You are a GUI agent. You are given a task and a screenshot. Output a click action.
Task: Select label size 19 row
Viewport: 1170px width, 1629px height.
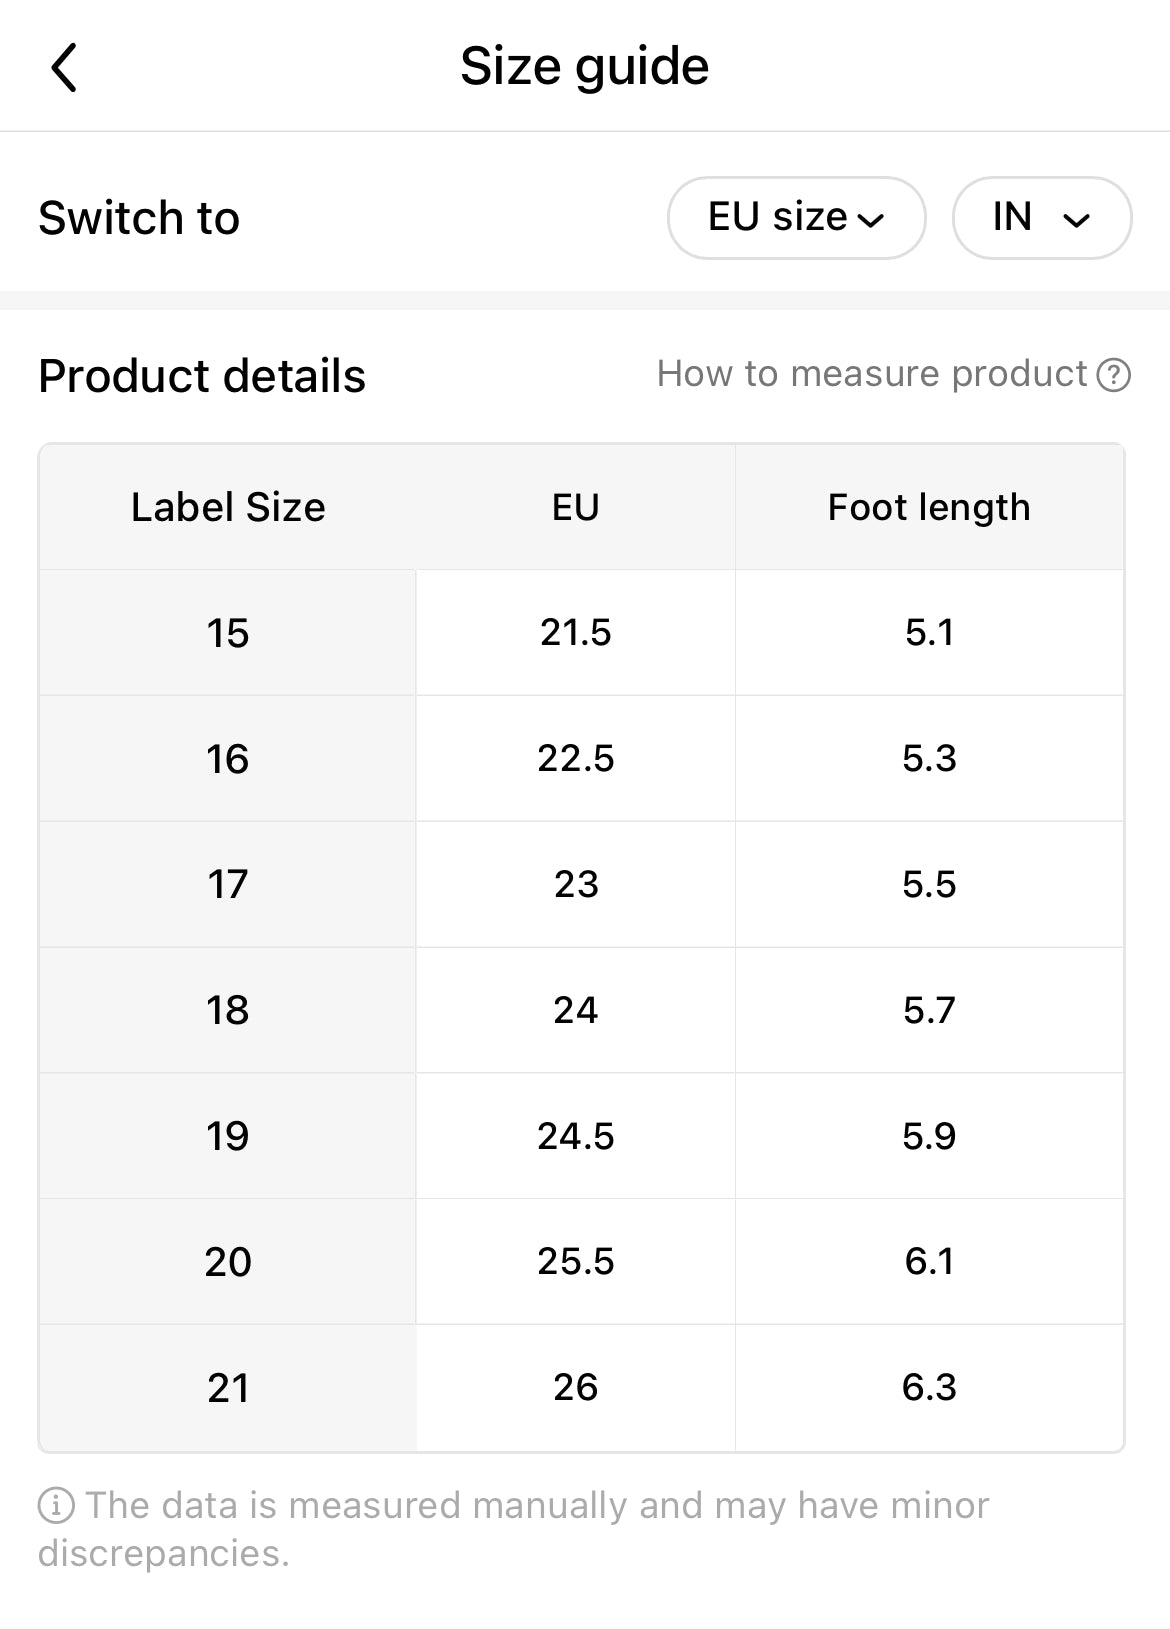pos(228,1136)
